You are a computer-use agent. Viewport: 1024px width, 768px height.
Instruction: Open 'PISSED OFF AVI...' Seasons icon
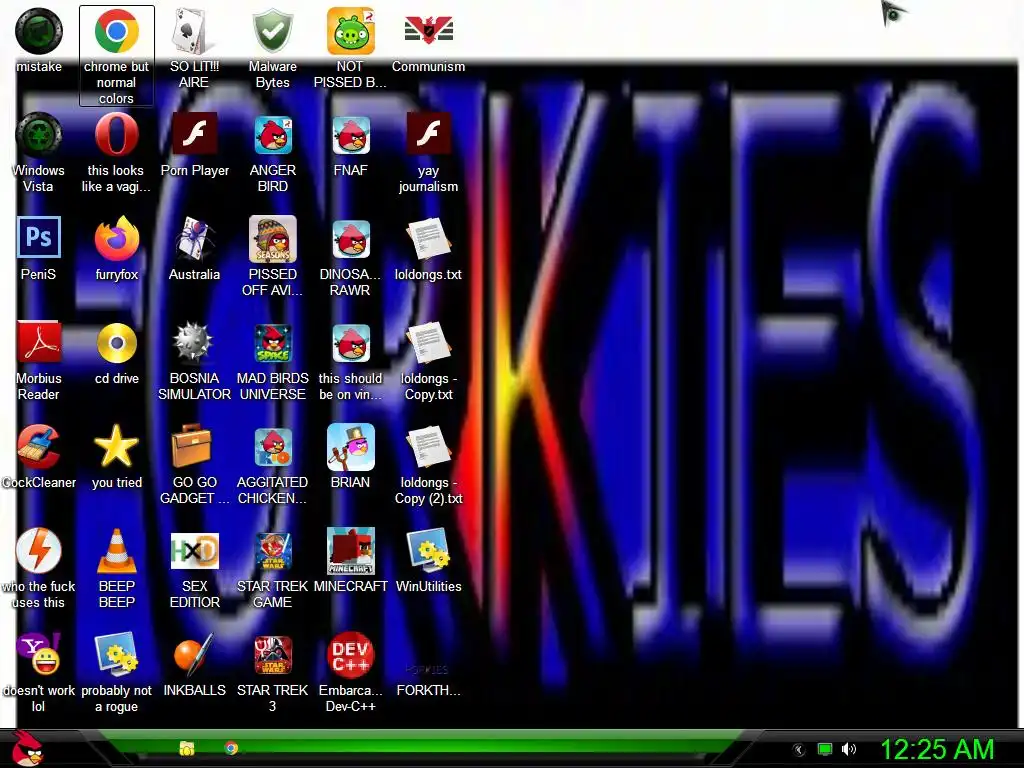(272, 239)
